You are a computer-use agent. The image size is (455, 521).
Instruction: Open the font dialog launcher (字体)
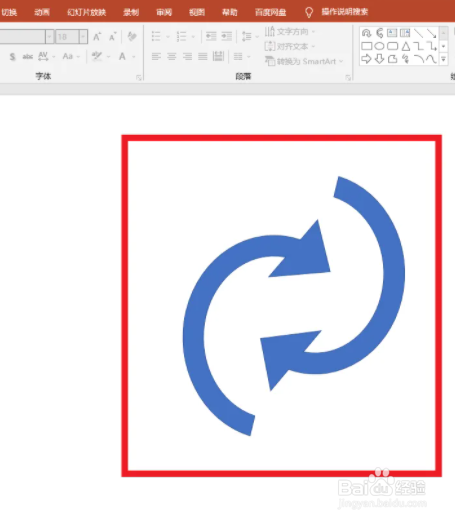[x=139, y=78]
